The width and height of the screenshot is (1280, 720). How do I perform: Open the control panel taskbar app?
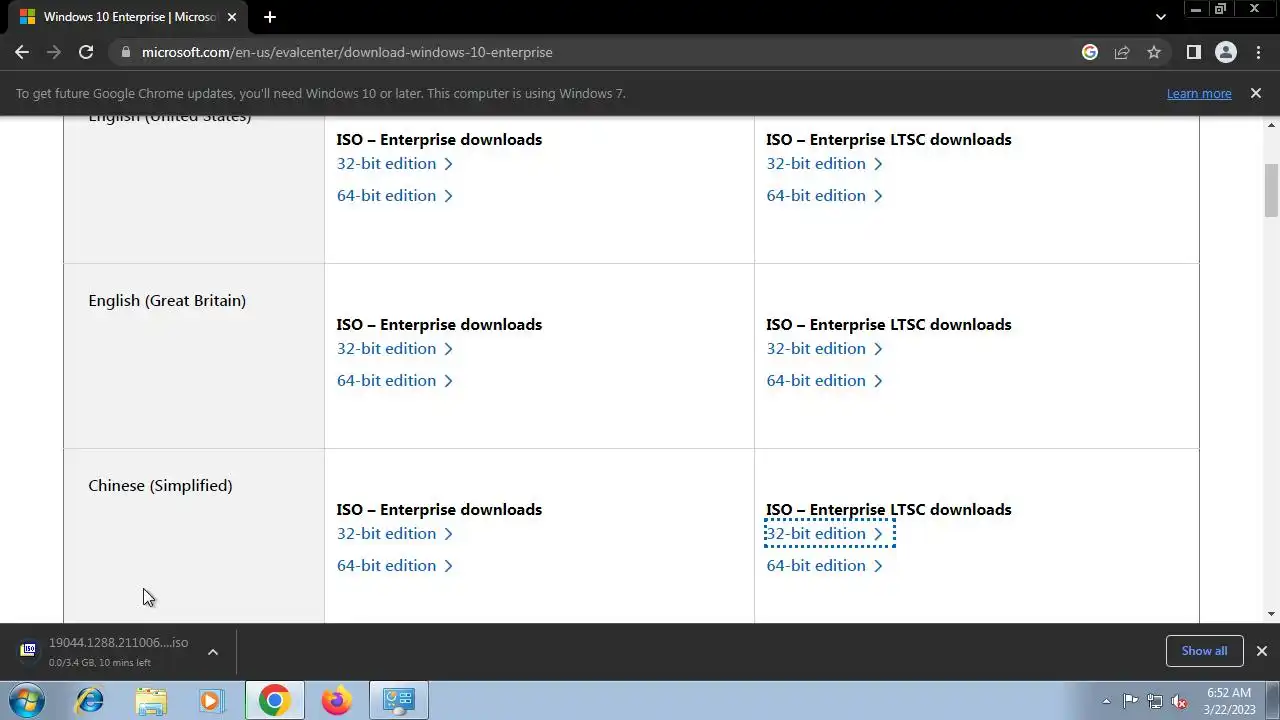click(x=399, y=700)
